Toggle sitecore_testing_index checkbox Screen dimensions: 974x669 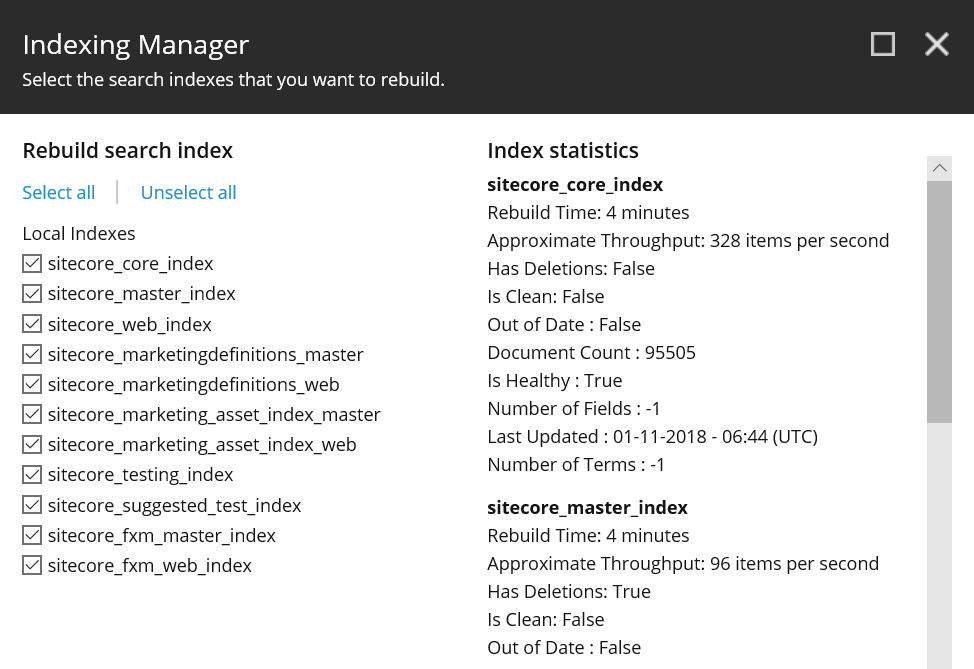click(32, 475)
